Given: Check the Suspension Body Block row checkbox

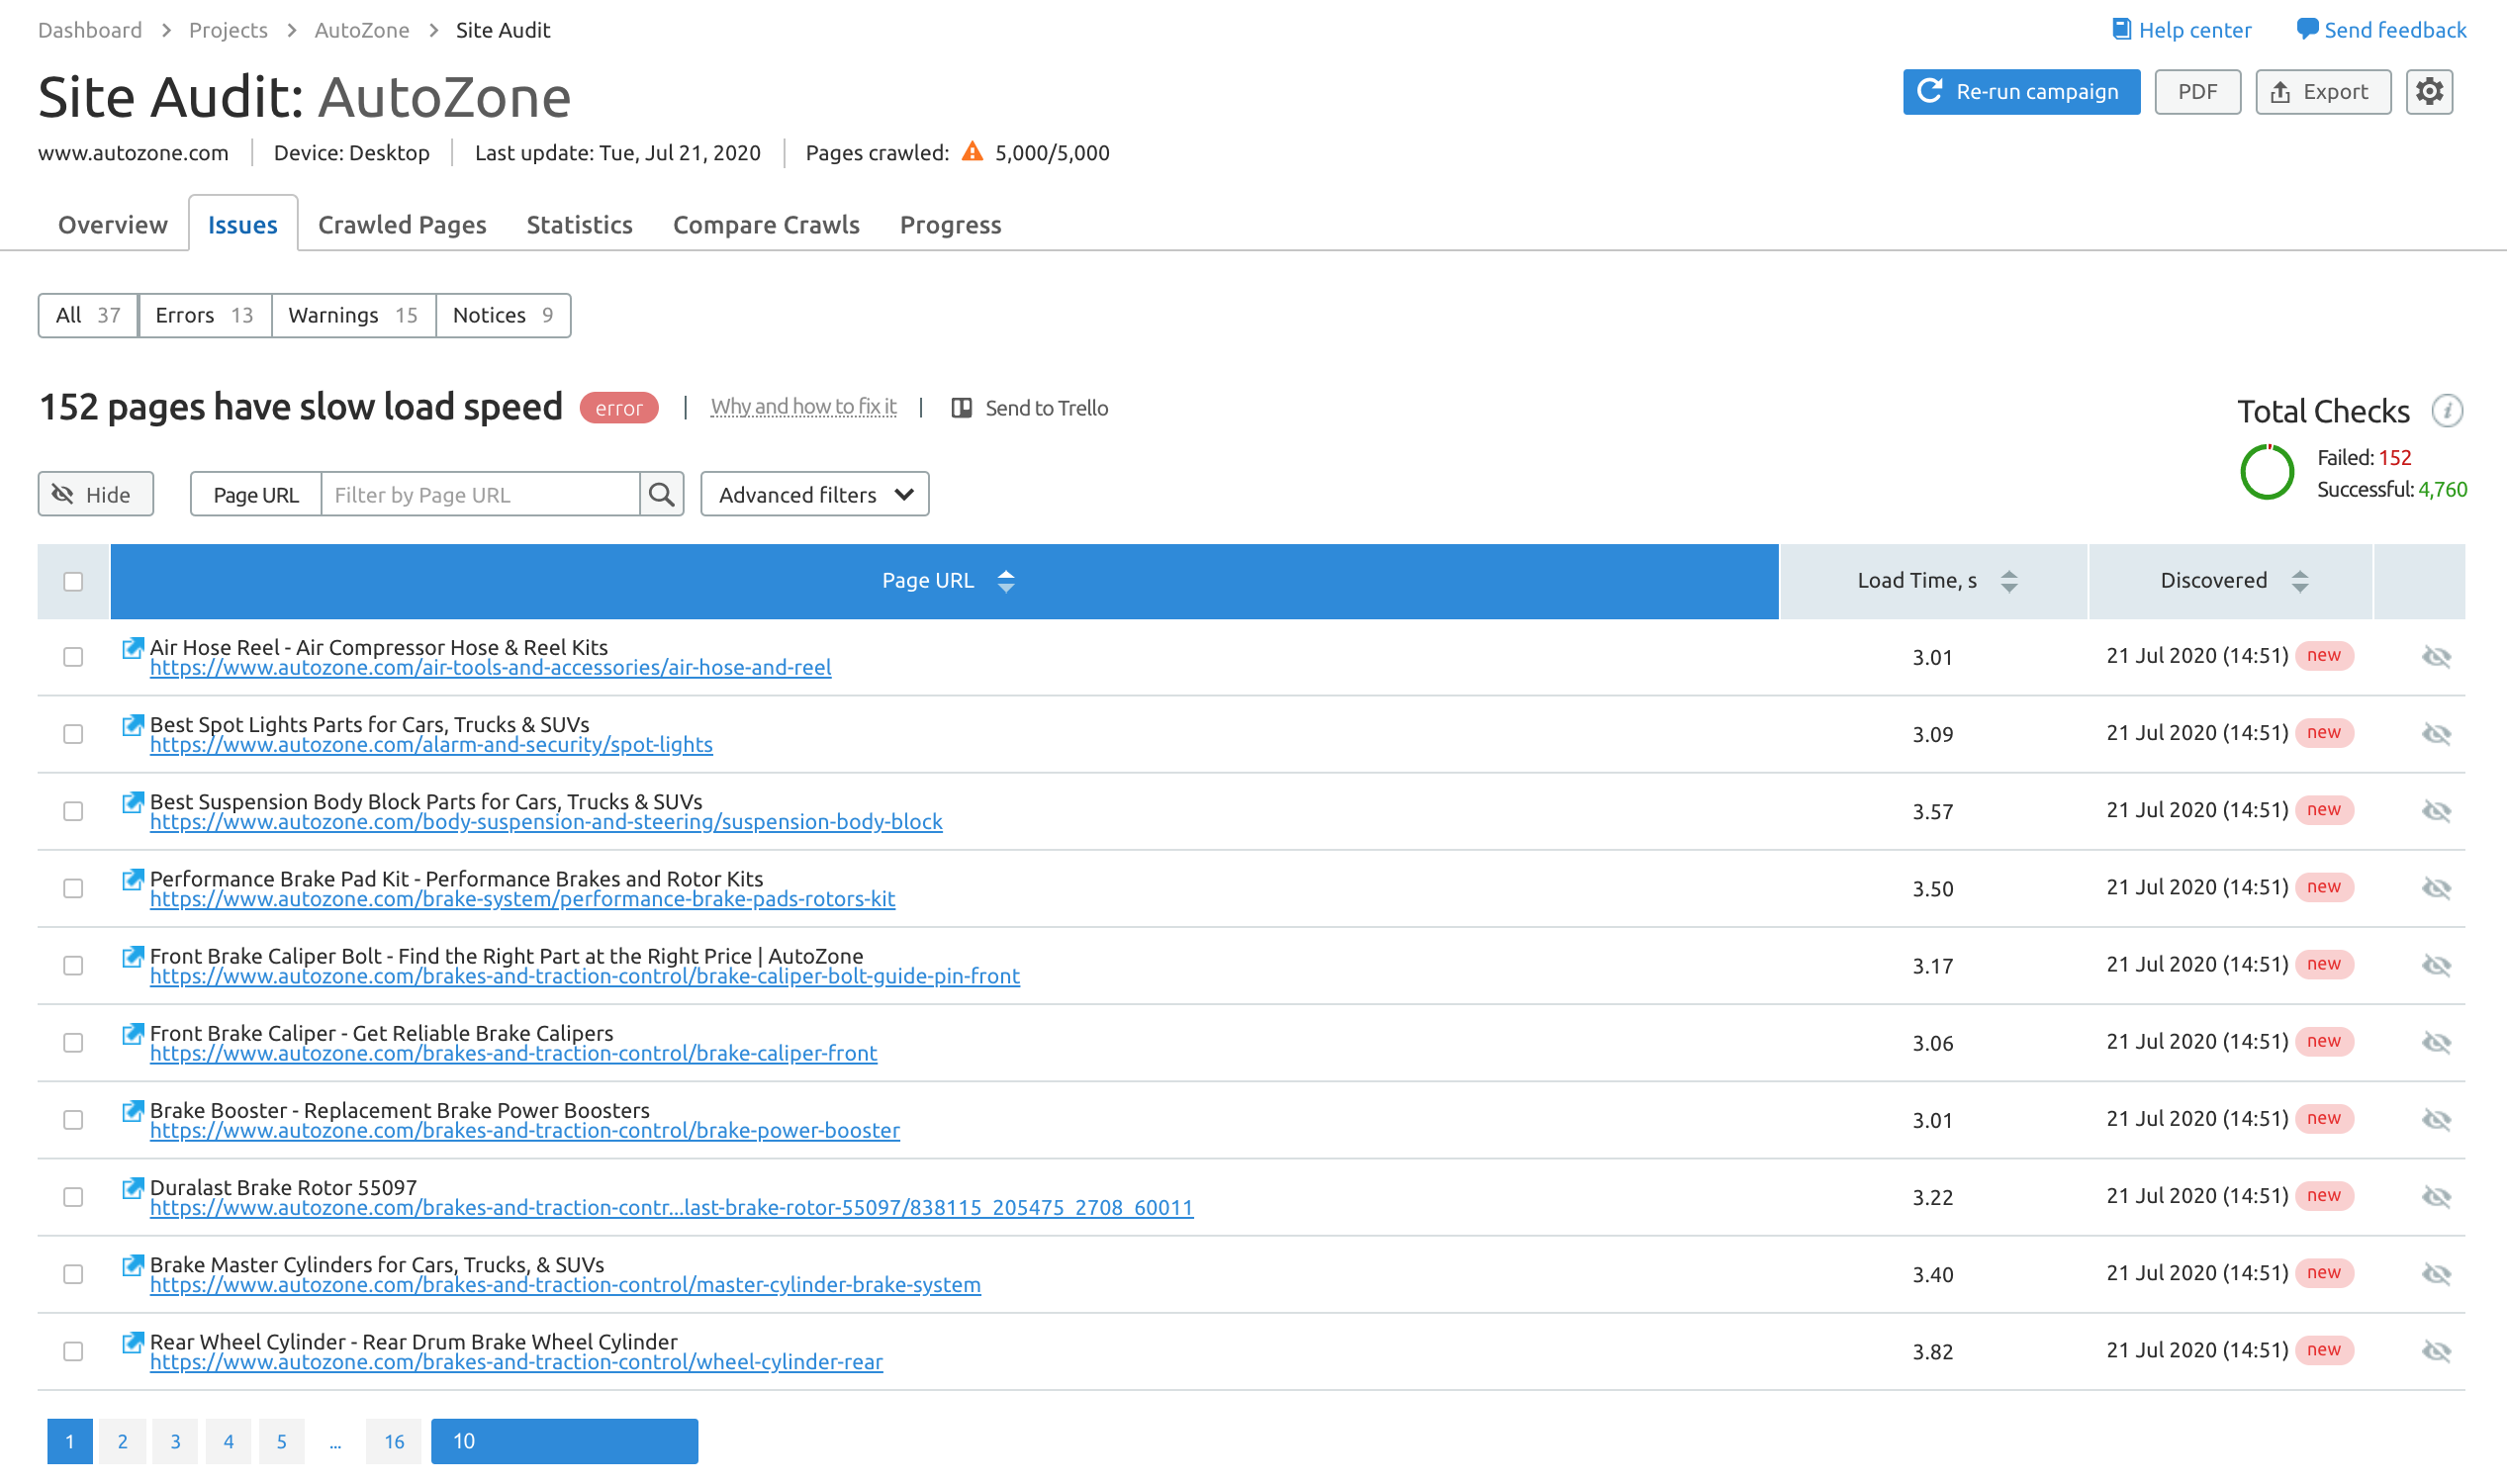Looking at the screenshot, I should (x=73, y=811).
